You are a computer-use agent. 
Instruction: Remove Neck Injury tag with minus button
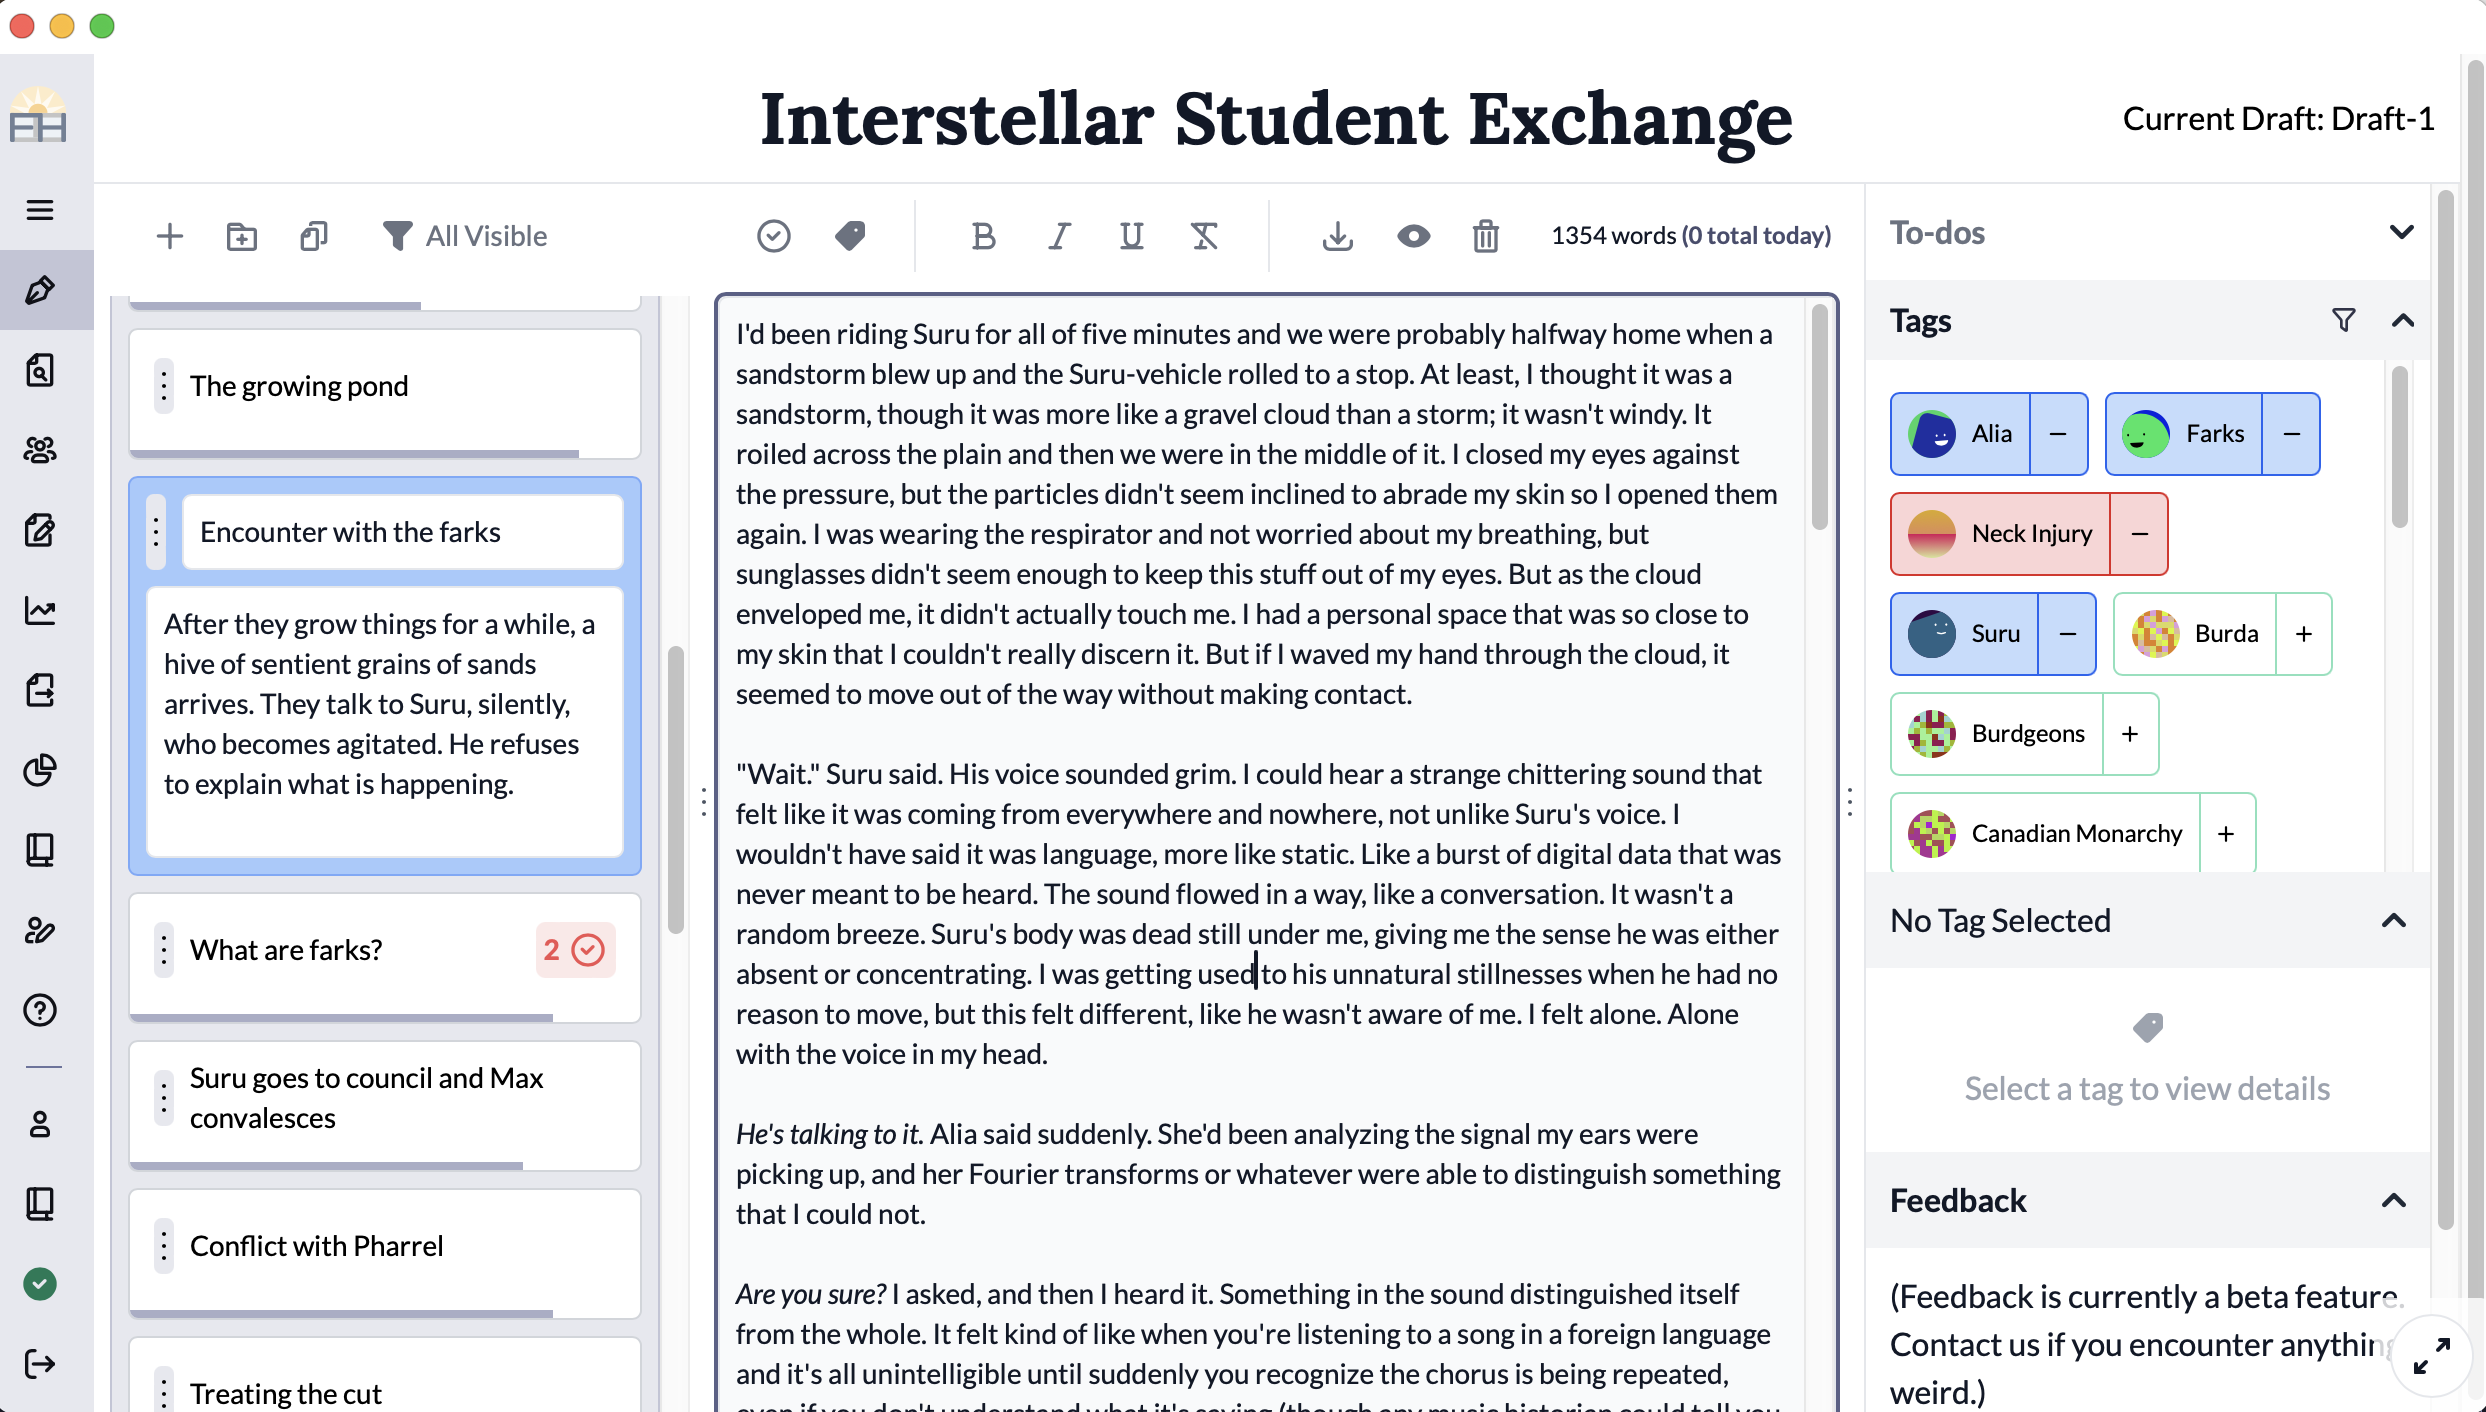point(2139,534)
